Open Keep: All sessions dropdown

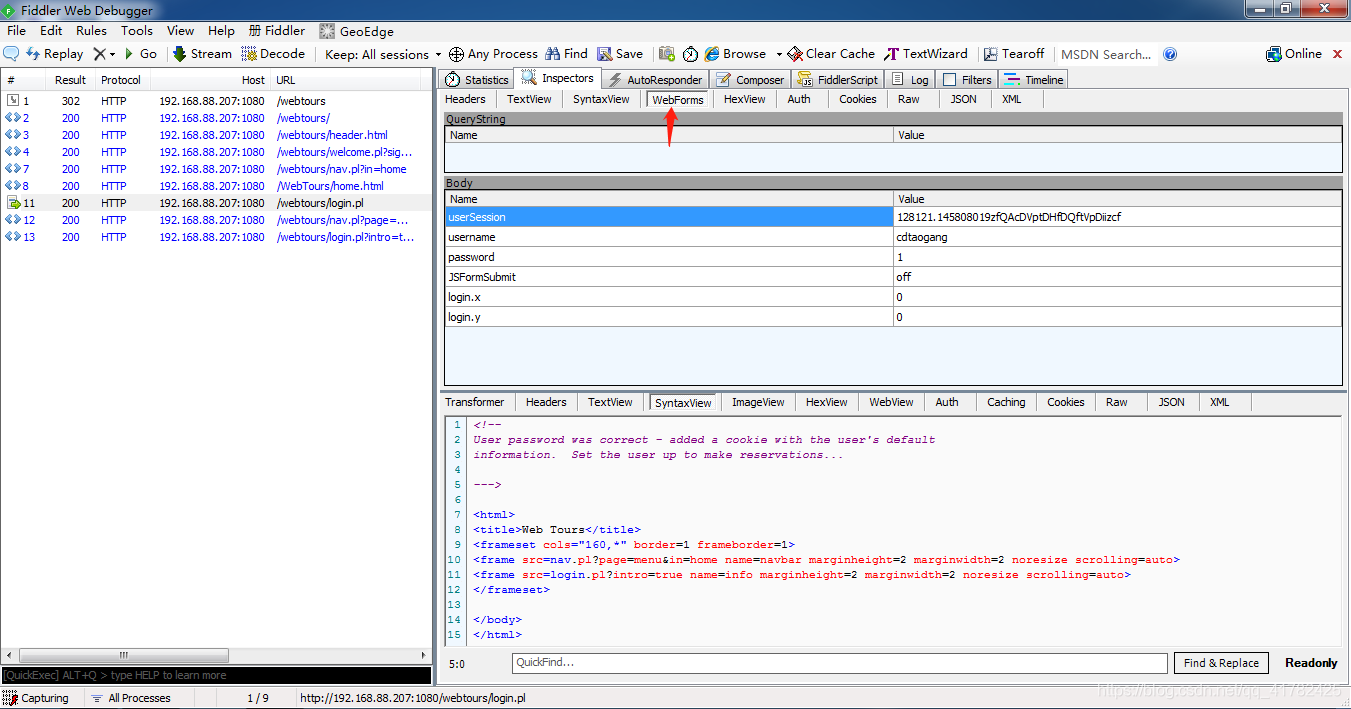(x=383, y=54)
